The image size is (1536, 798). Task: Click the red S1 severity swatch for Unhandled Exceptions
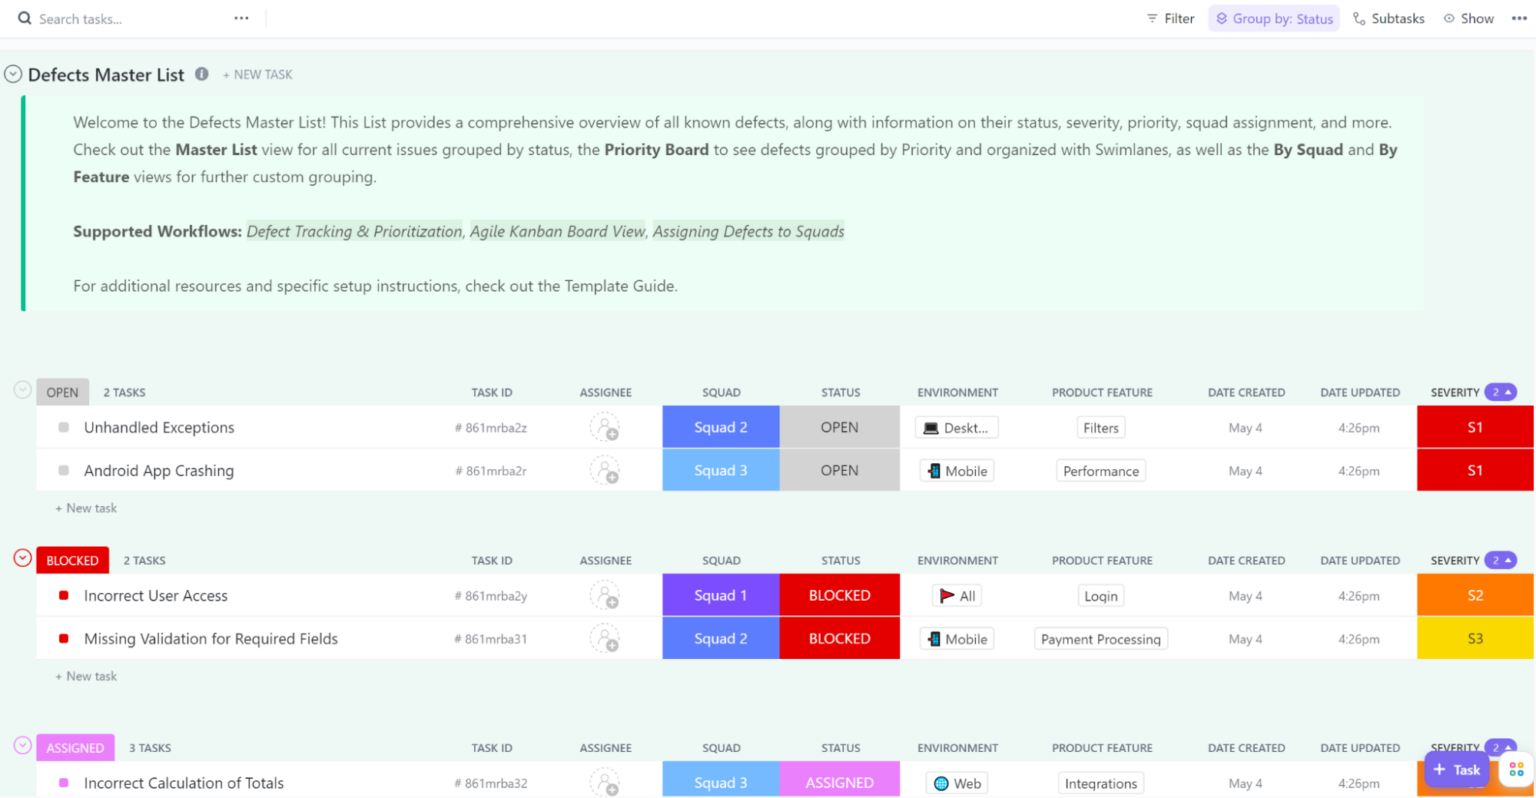pyautogui.click(x=1475, y=427)
